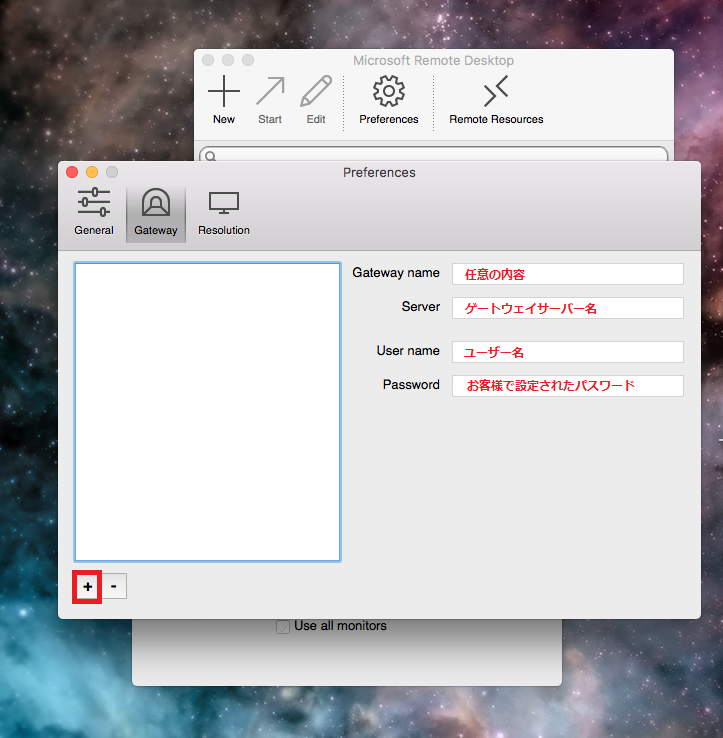723x738 pixels.
Task: Focus the User name input field
Action: coord(568,352)
